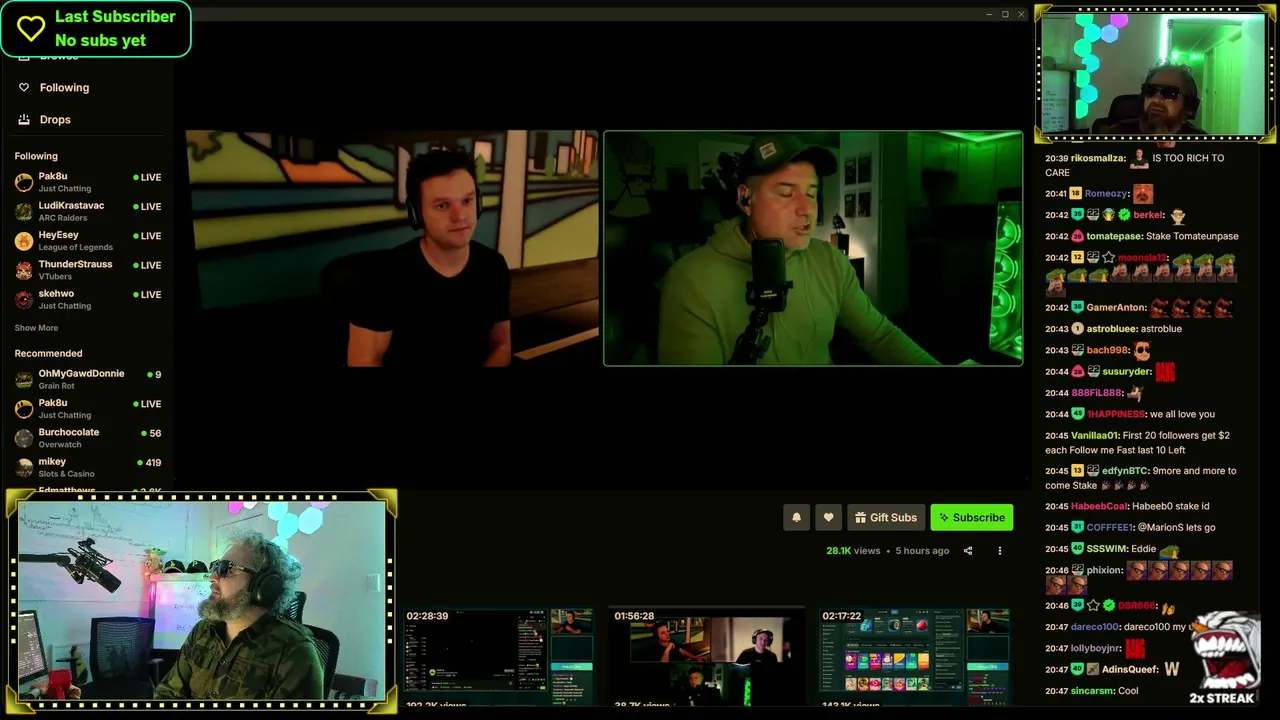The width and height of the screenshot is (1280, 720).
Task: Select bach998 in the chat
Action: [1107, 350]
